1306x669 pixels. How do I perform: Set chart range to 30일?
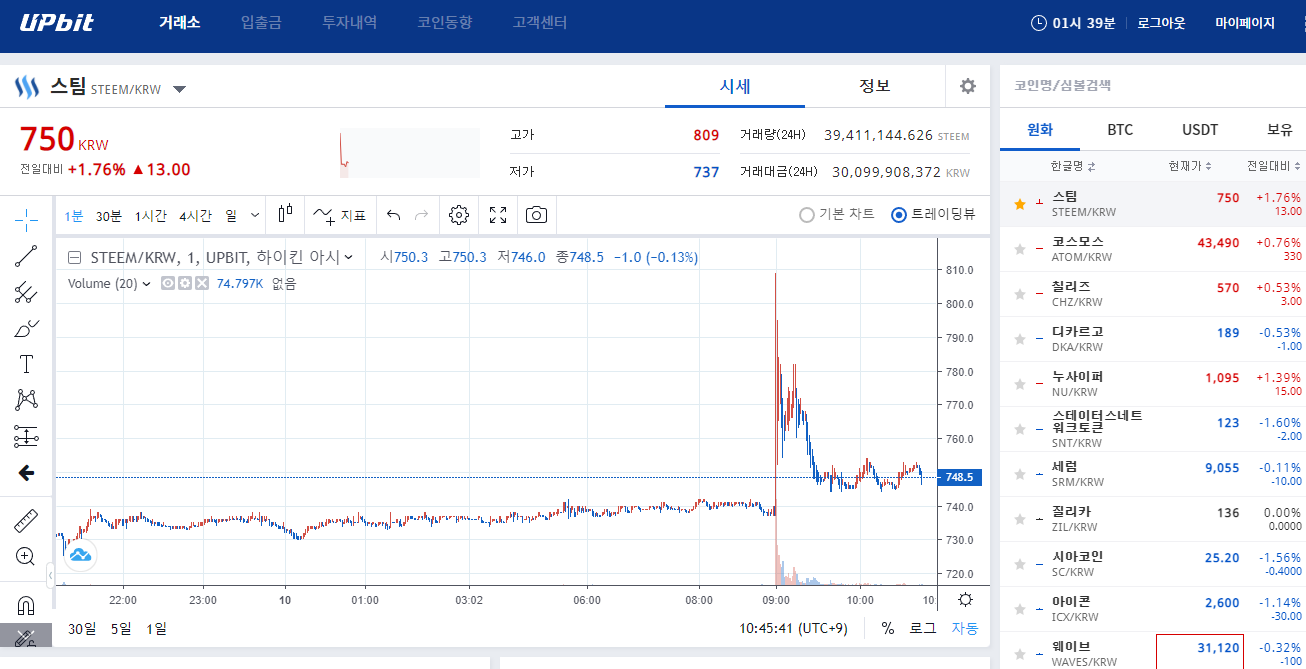83,629
